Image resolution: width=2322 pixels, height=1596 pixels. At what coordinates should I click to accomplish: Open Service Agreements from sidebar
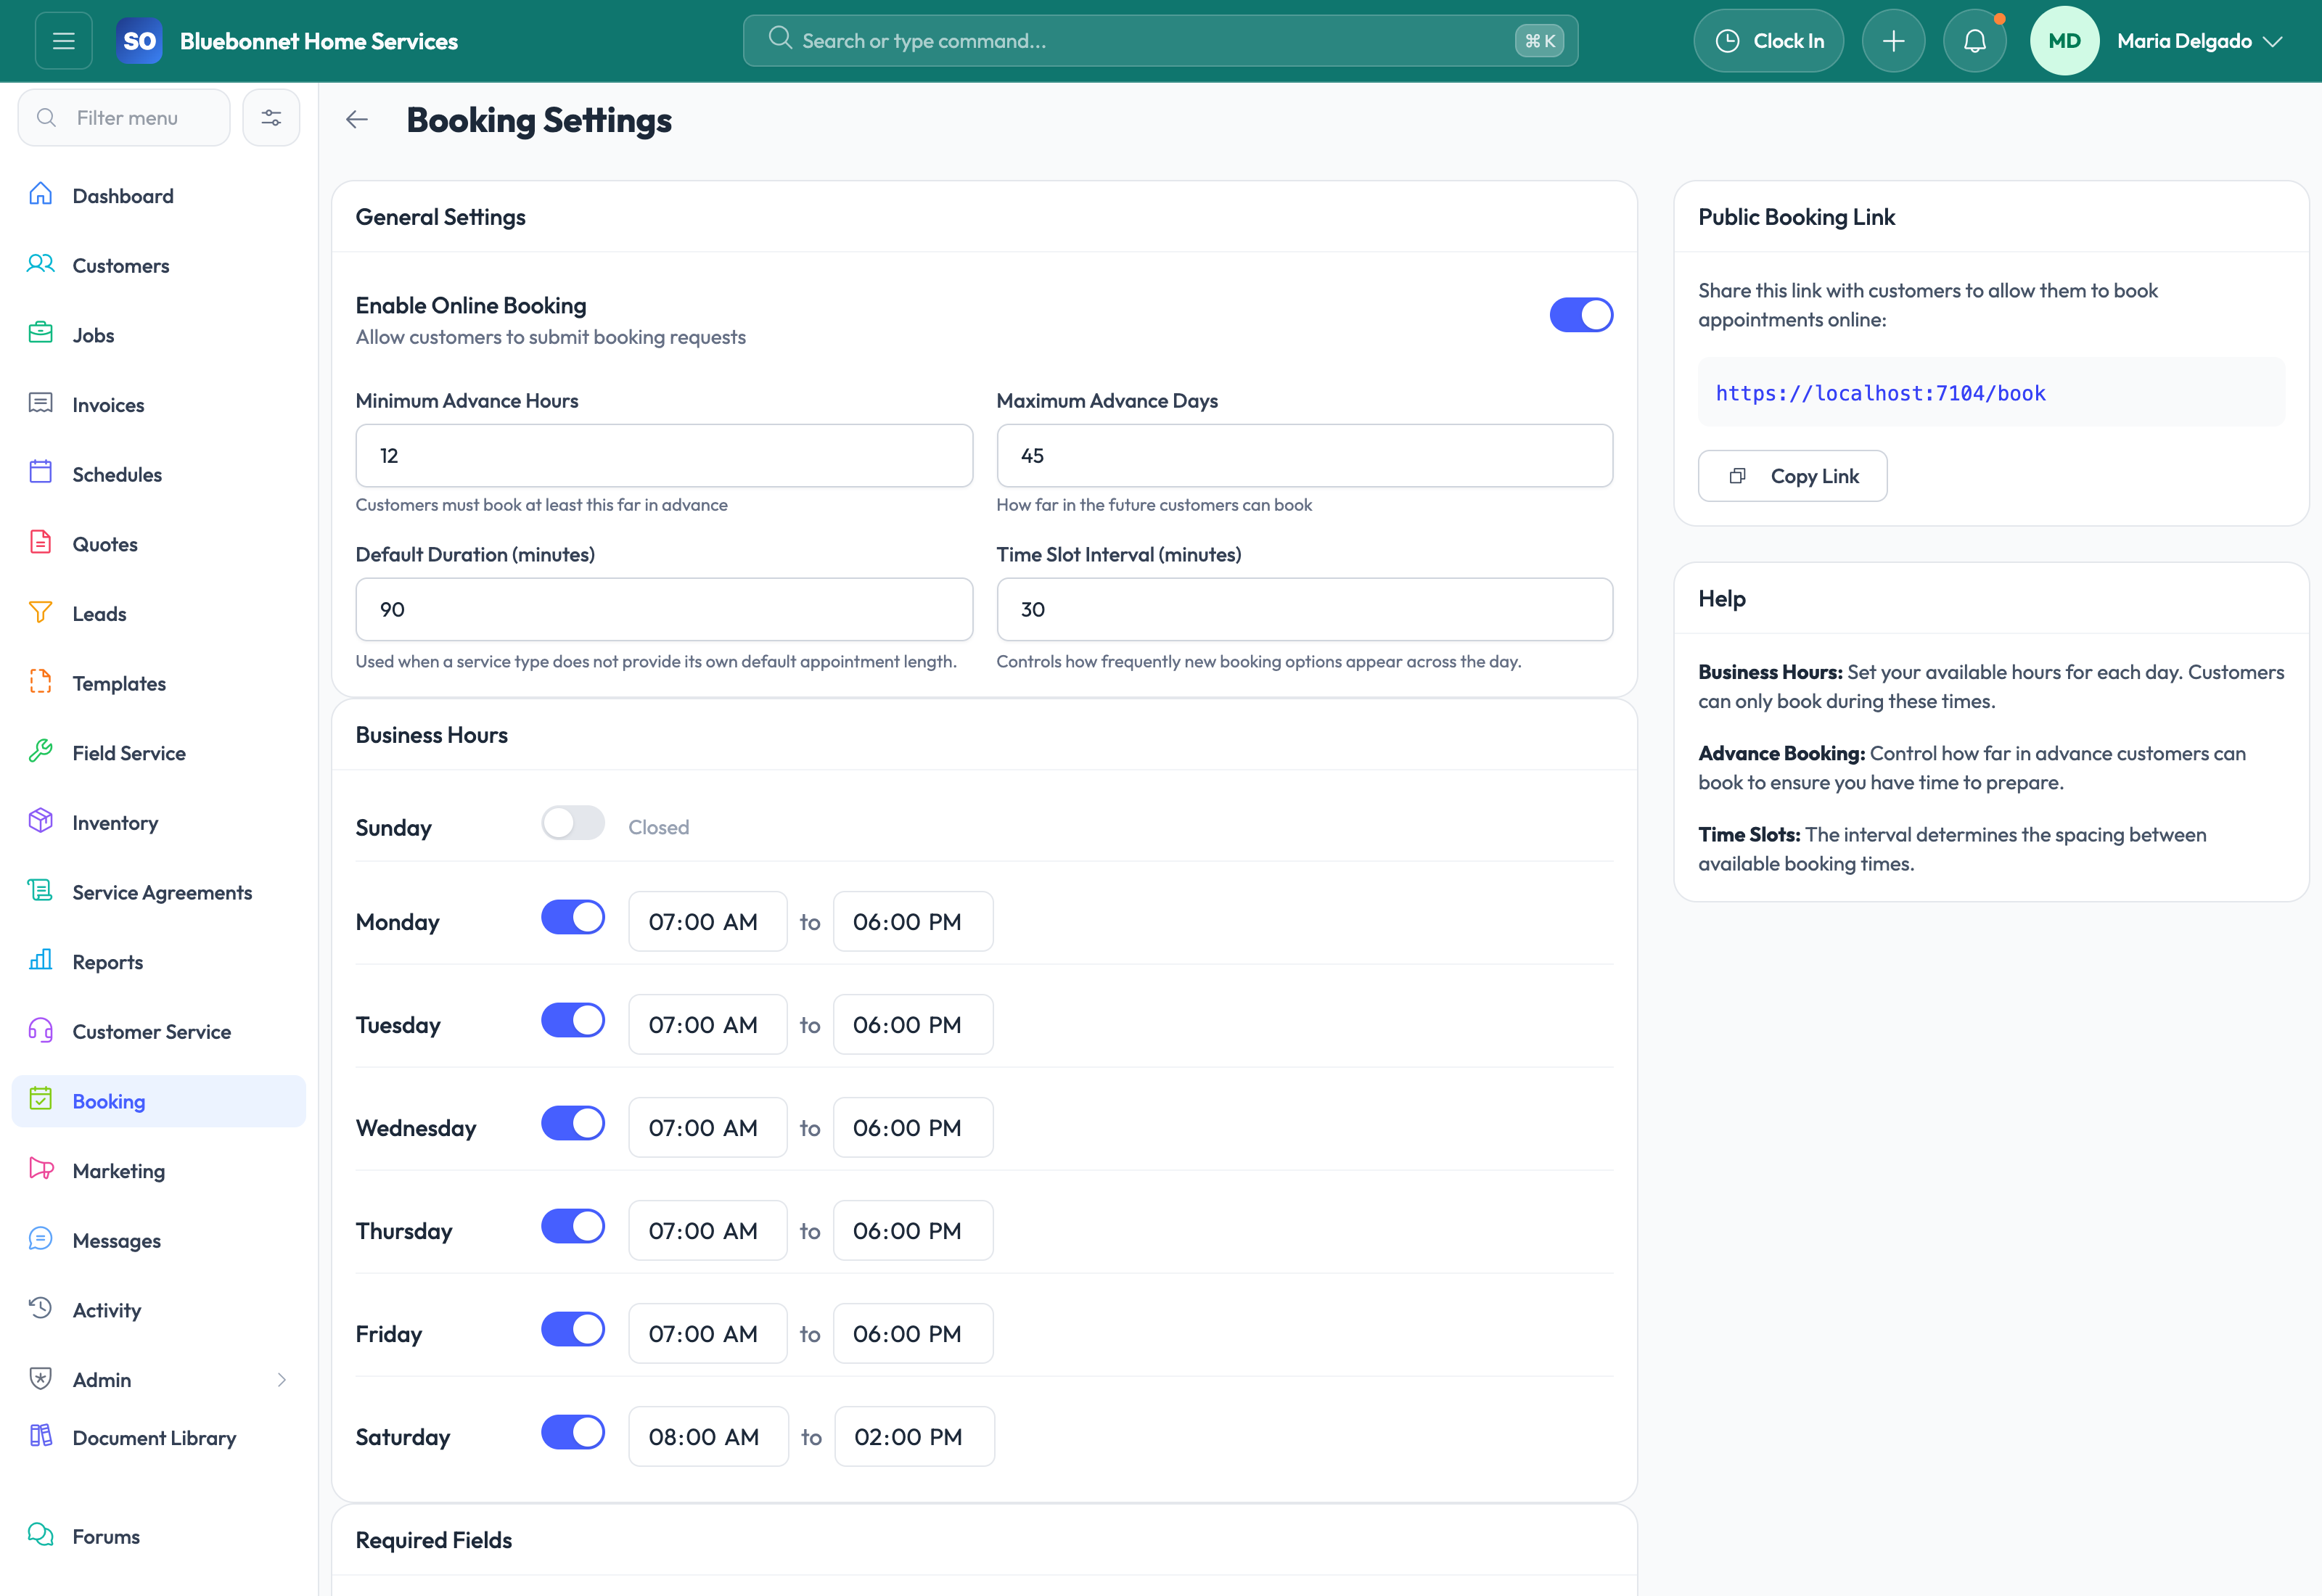(159, 892)
